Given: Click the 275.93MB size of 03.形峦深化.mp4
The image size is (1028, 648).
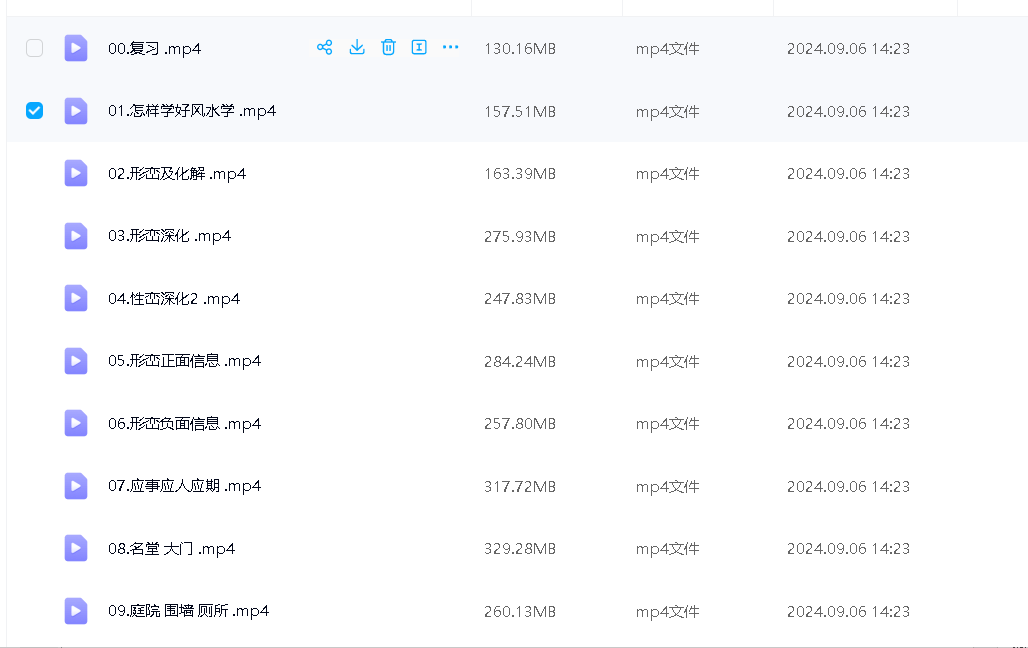Looking at the screenshot, I should (519, 236).
